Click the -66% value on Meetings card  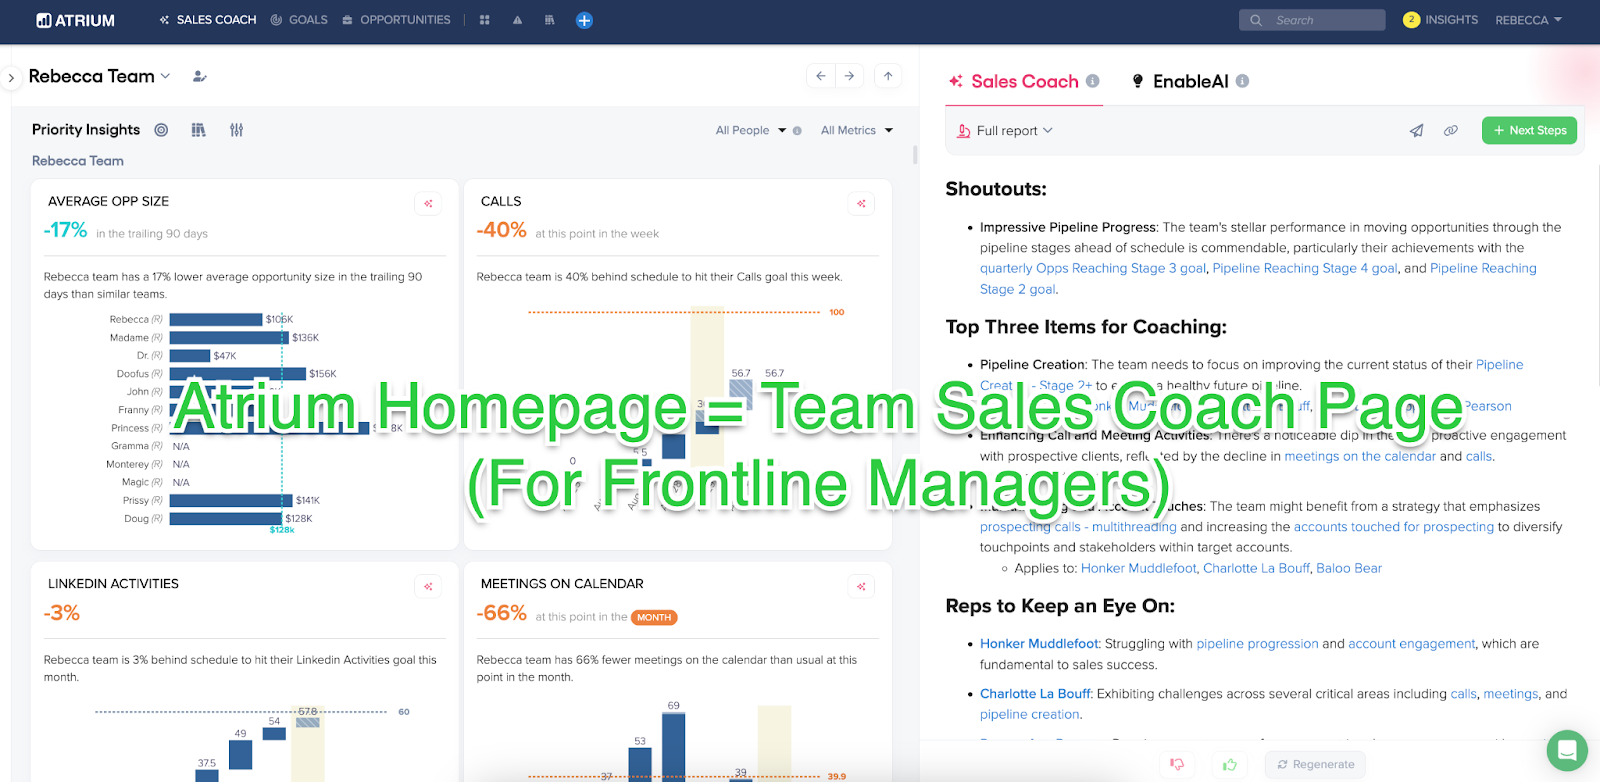pyautogui.click(x=501, y=613)
